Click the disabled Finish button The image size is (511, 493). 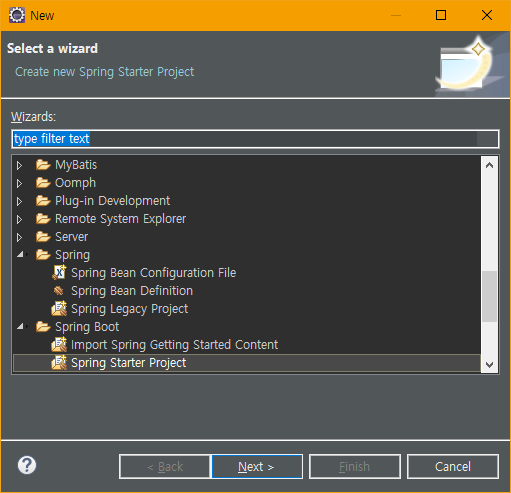click(355, 466)
